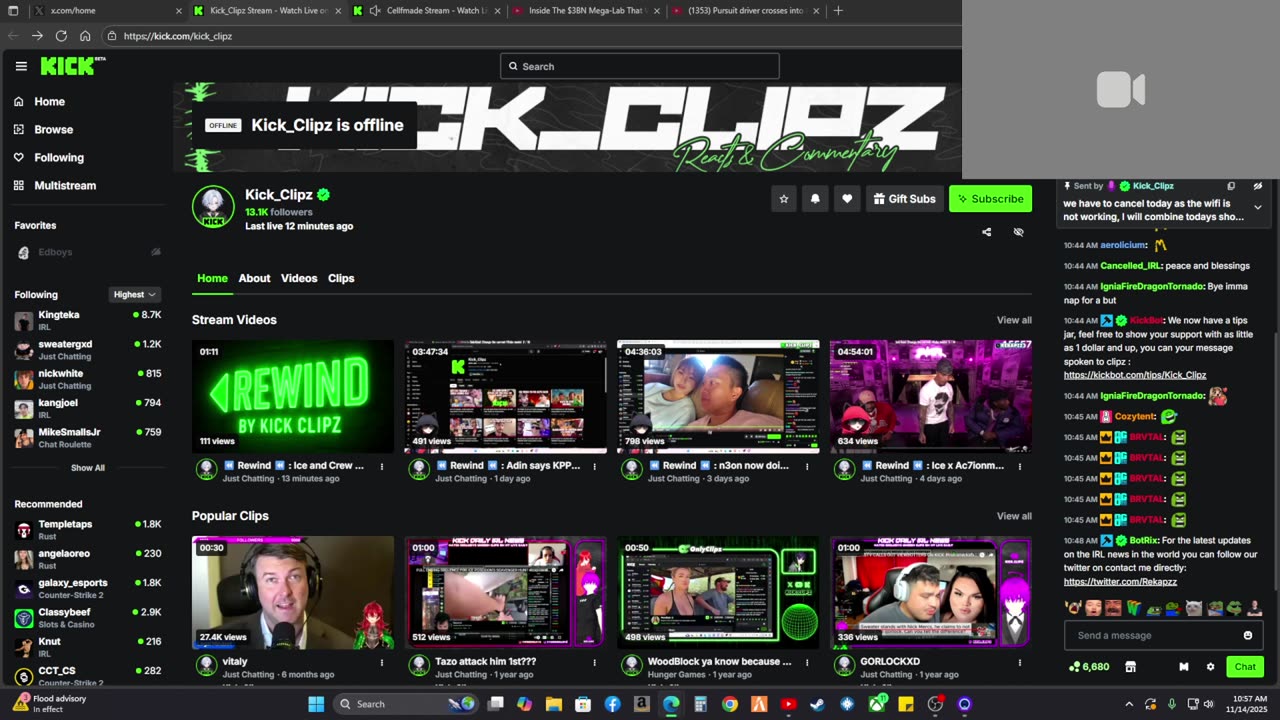Open options menu for n3on now video

point(807,466)
